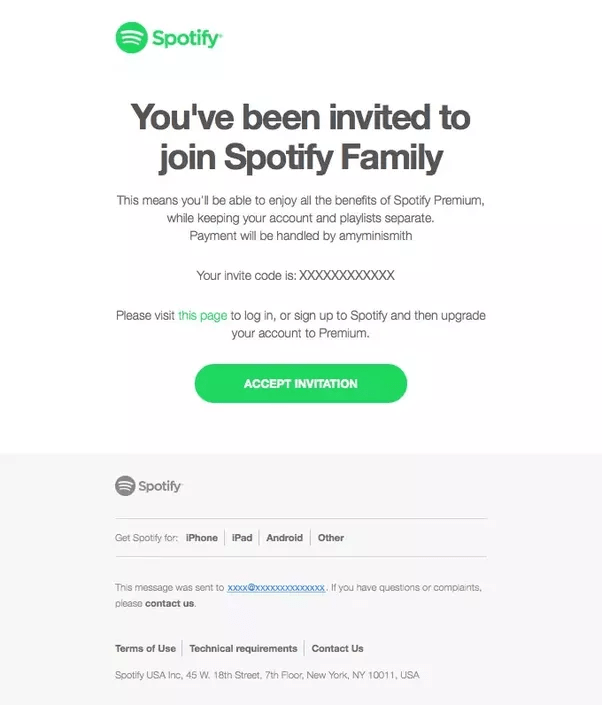The height and width of the screenshot is (705, 602).
Task: Get Spotify for iPad
Action: click(x=242, y=538)
